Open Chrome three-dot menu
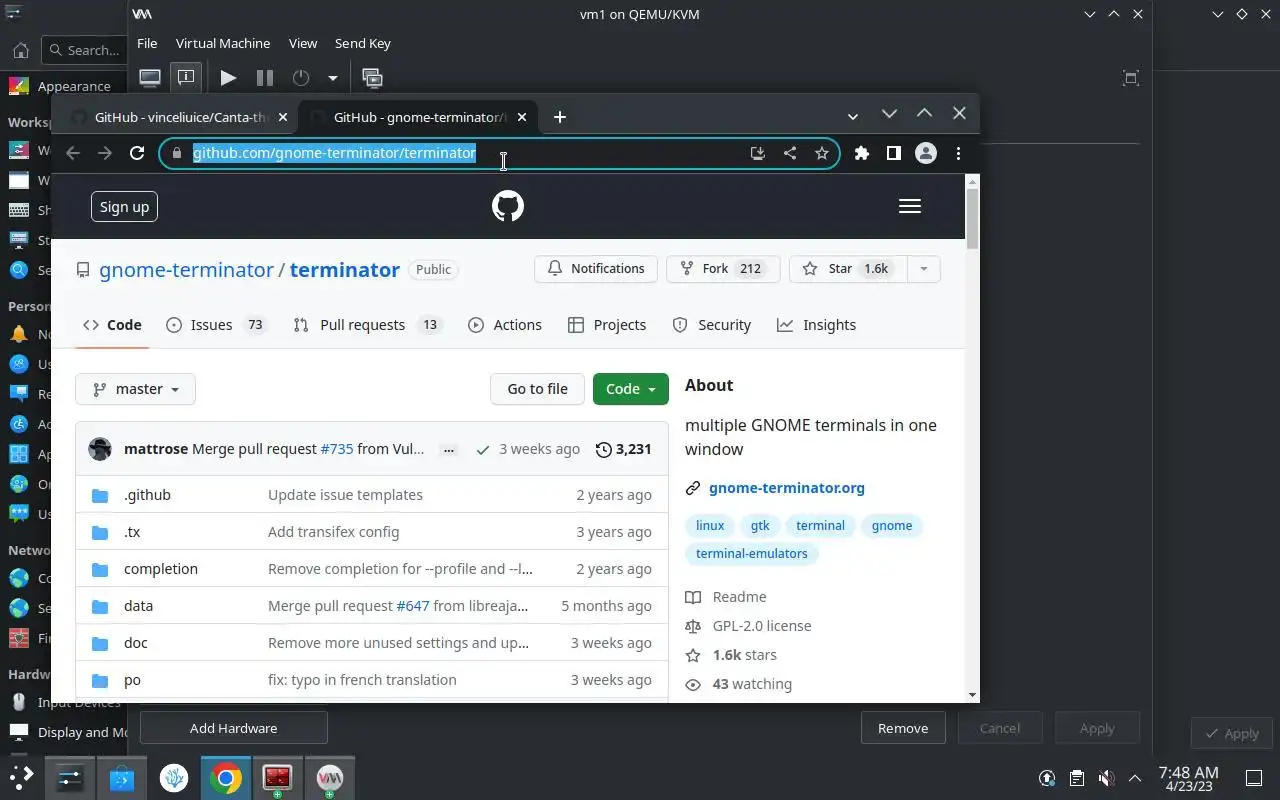Image resolution: width=1280 pixels, height=800 pixels. click(x=958, y=153)
